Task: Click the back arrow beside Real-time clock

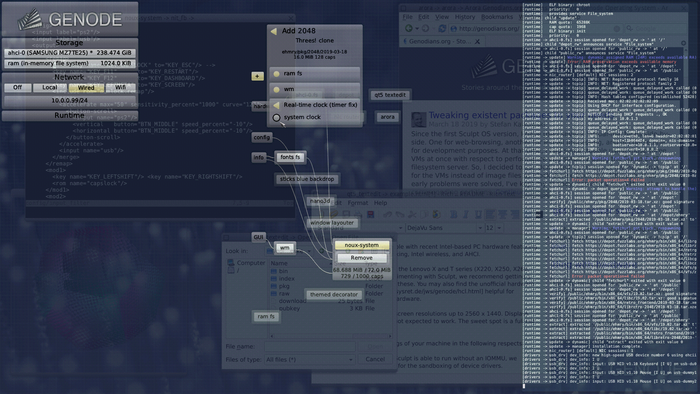Action: tap(276, 105)
